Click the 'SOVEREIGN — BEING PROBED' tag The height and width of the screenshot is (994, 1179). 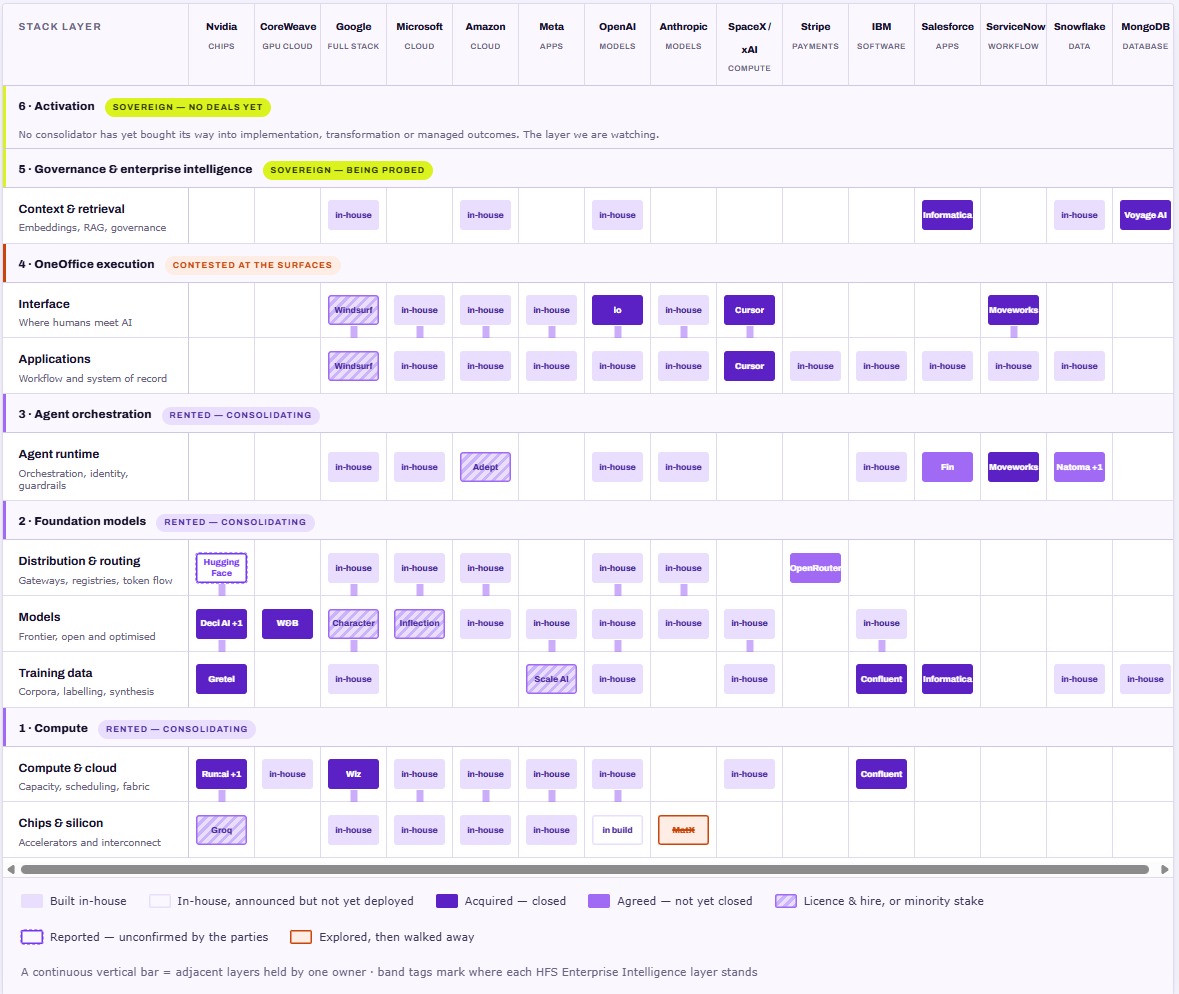[347, 170]
